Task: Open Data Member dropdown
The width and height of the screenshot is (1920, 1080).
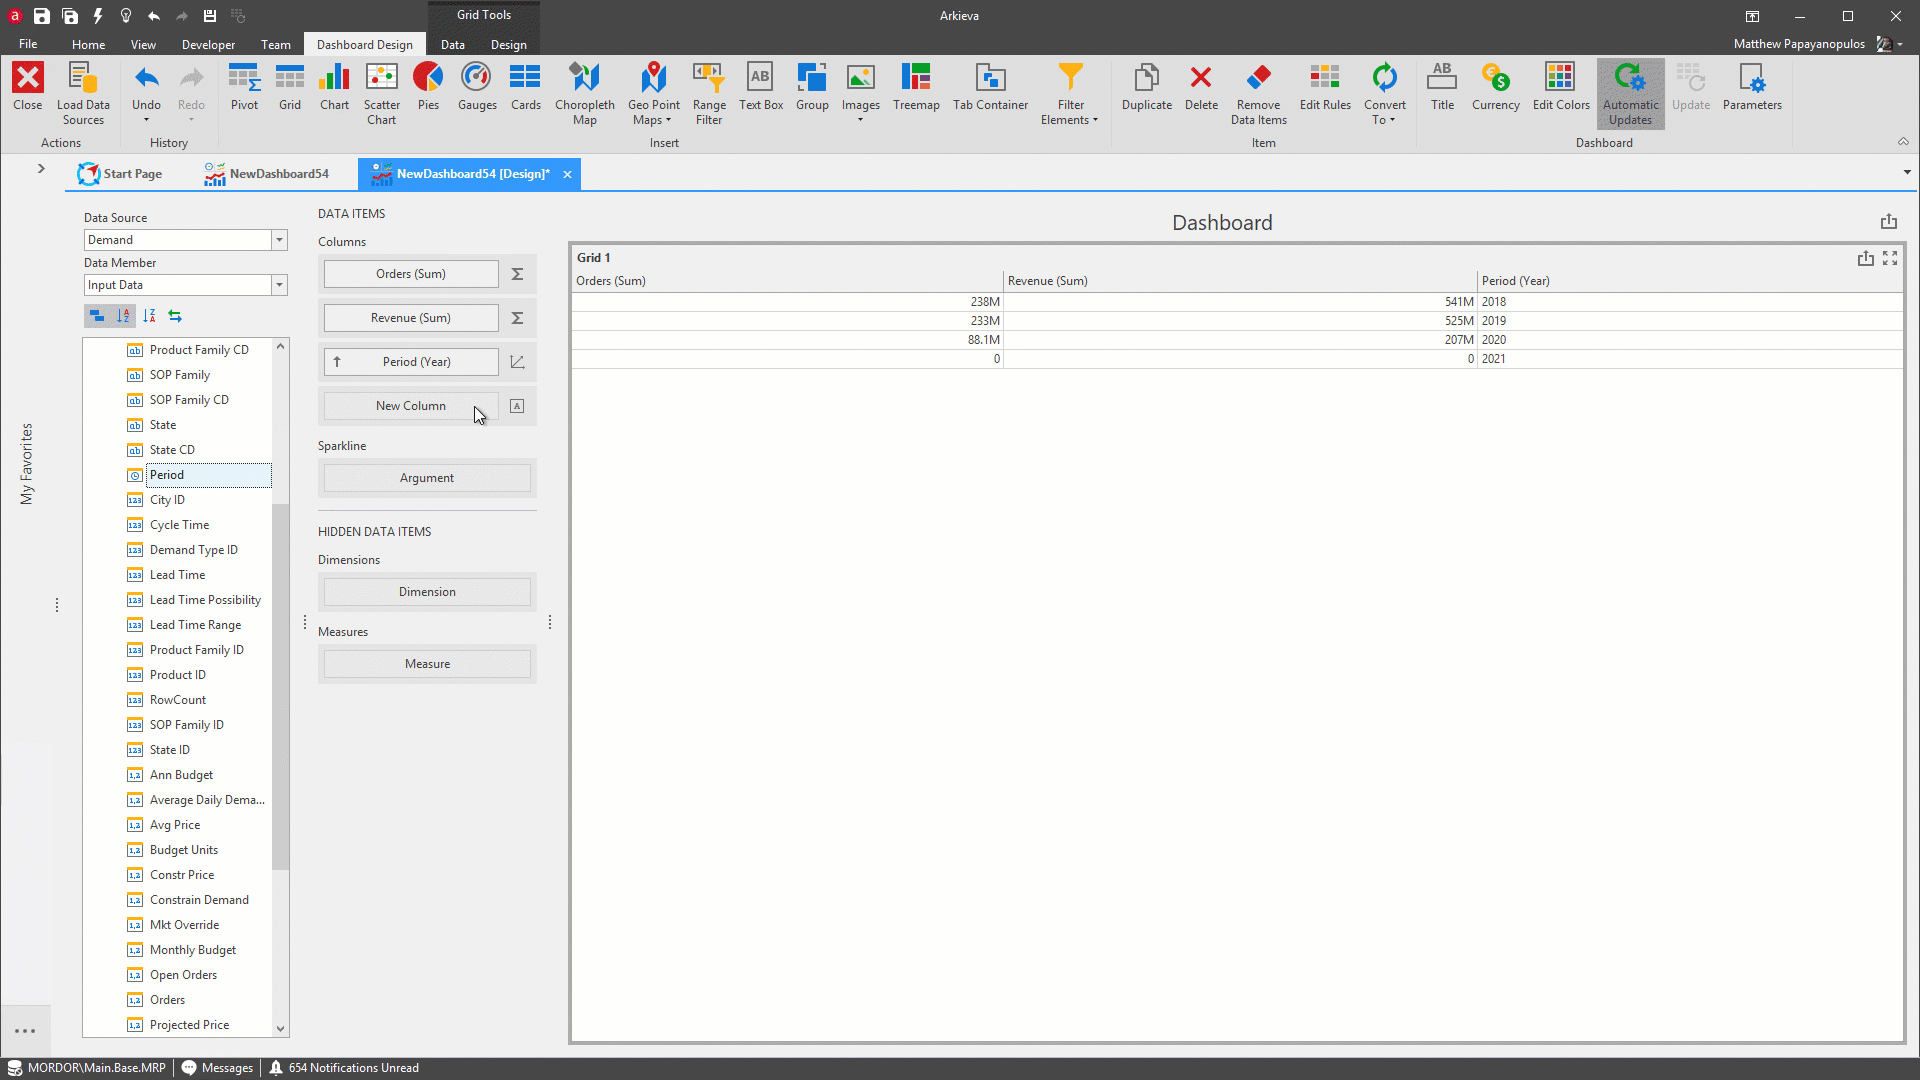Action: [x=279, y=285]
